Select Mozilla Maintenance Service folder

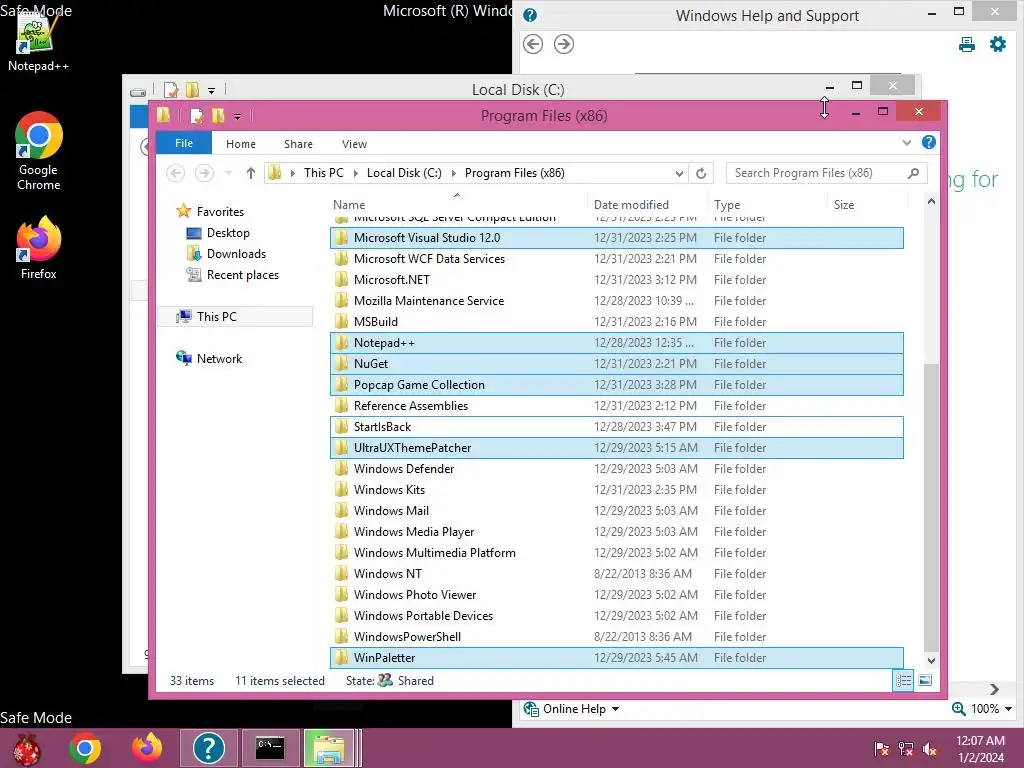616,300
